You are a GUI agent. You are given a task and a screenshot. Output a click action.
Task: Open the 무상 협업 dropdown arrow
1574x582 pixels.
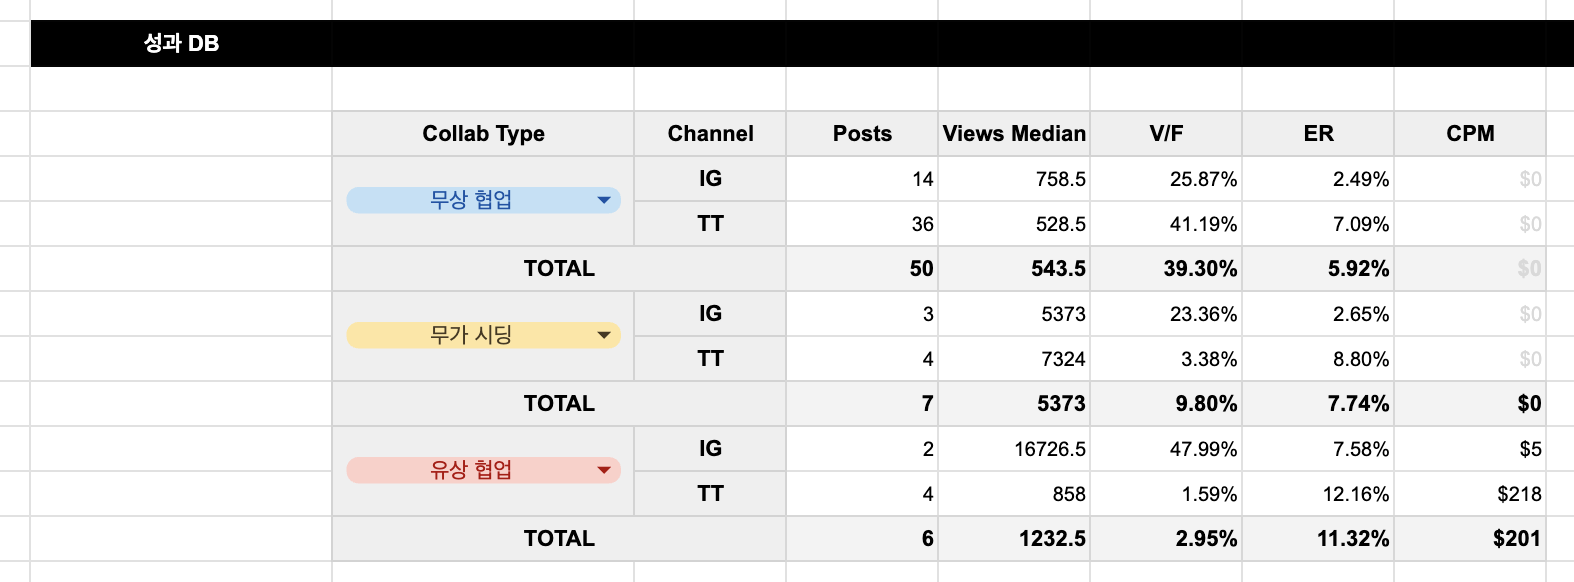click(603, 200)
